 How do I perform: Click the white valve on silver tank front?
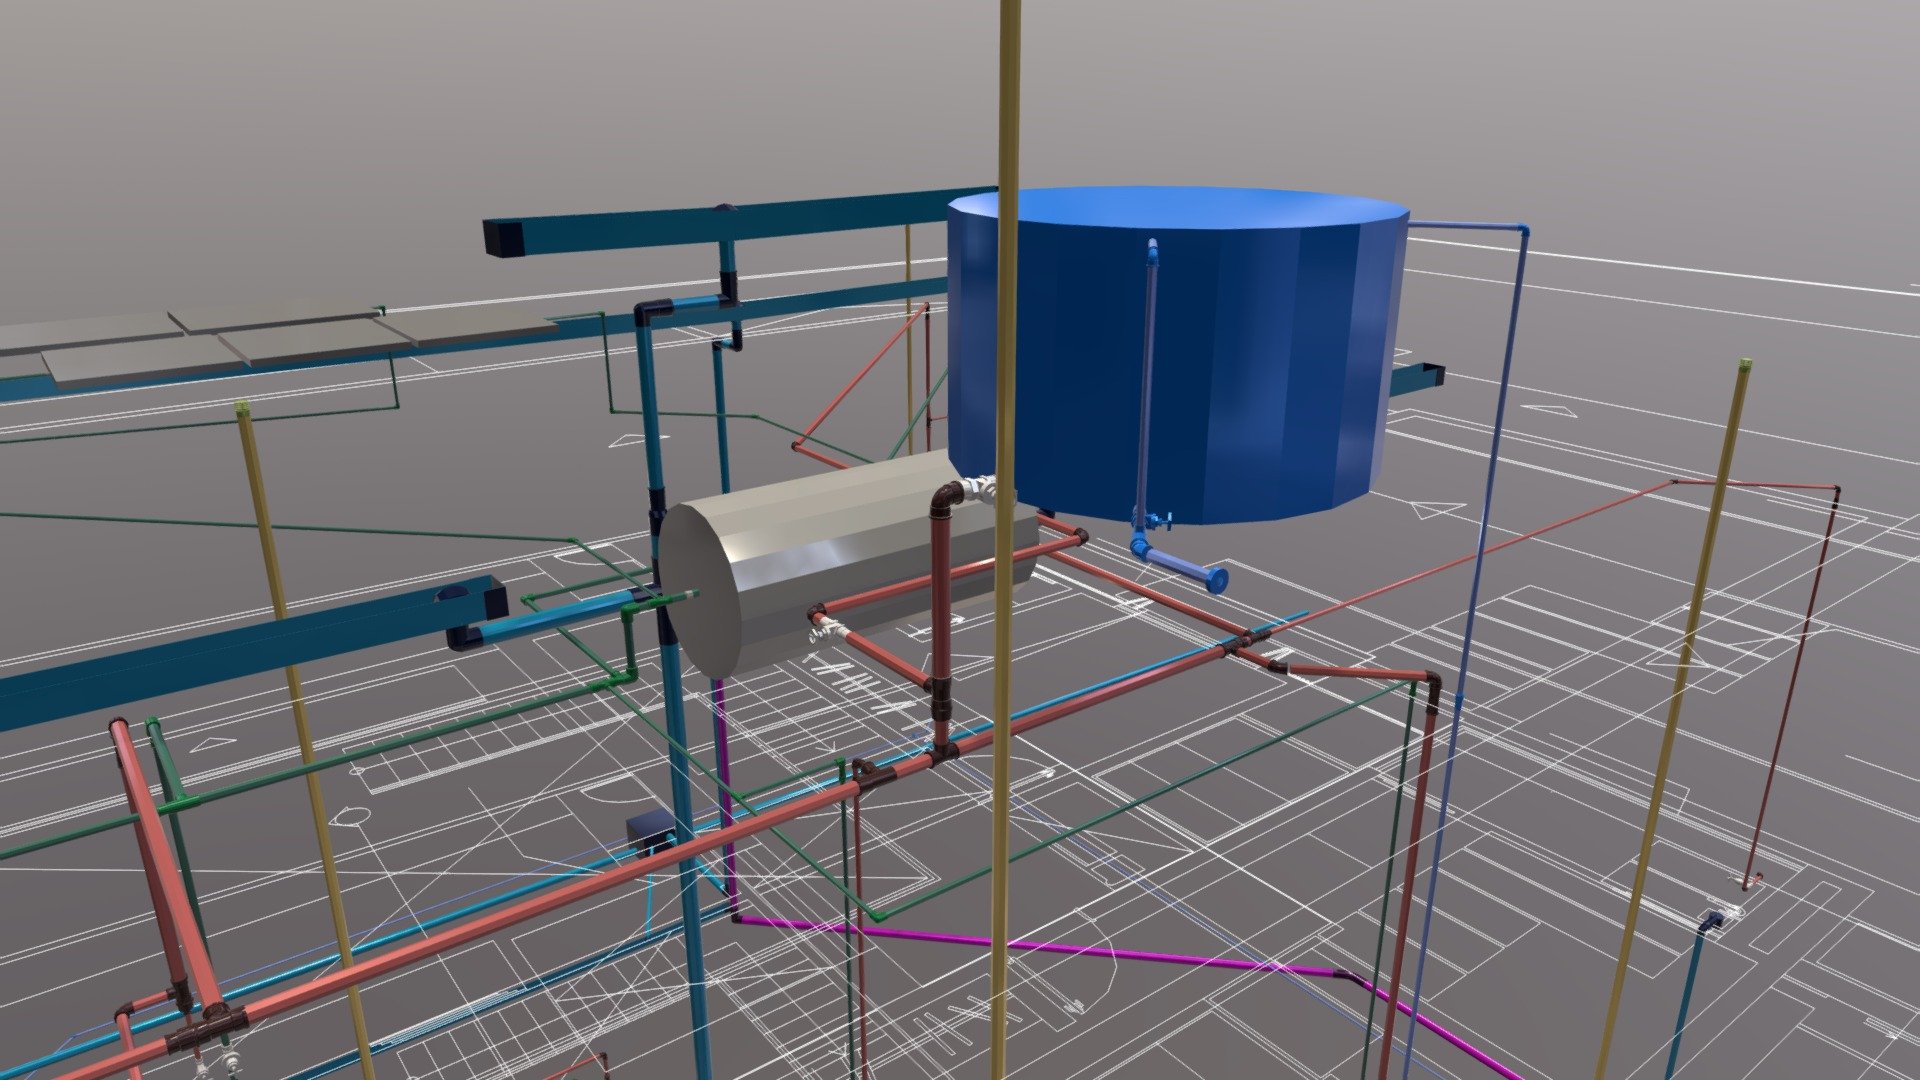(828, 628)
